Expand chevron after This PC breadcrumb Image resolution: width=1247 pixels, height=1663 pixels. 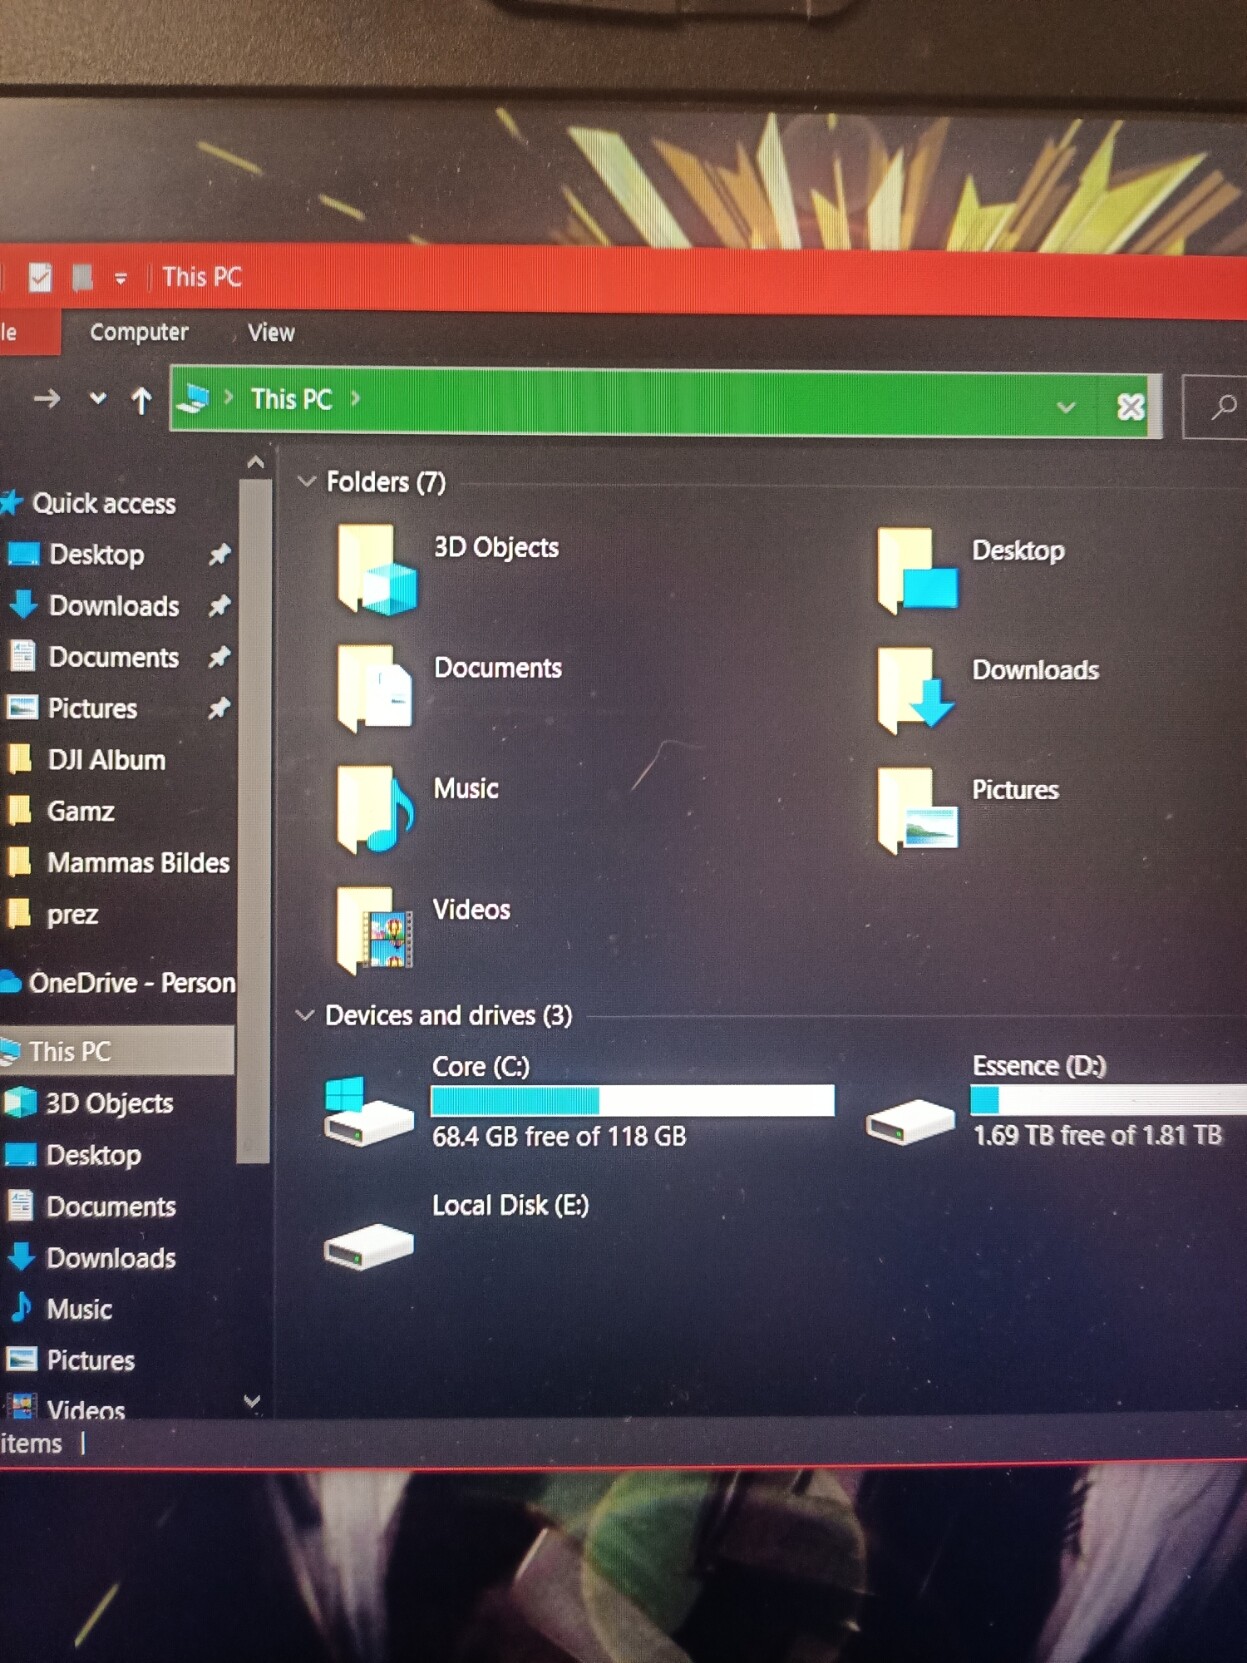pos(356,398)
